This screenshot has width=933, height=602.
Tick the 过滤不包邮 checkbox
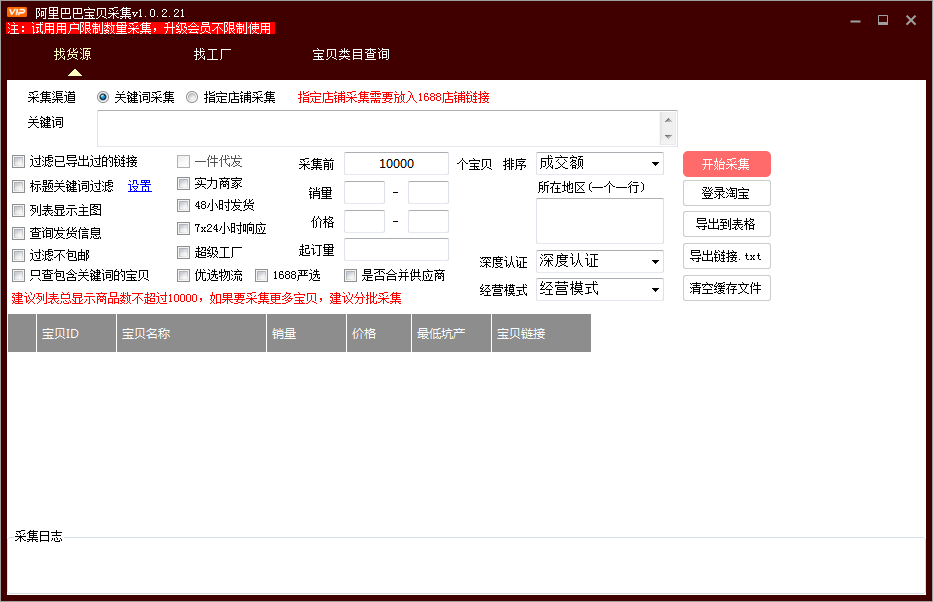(x=18, y=255)
